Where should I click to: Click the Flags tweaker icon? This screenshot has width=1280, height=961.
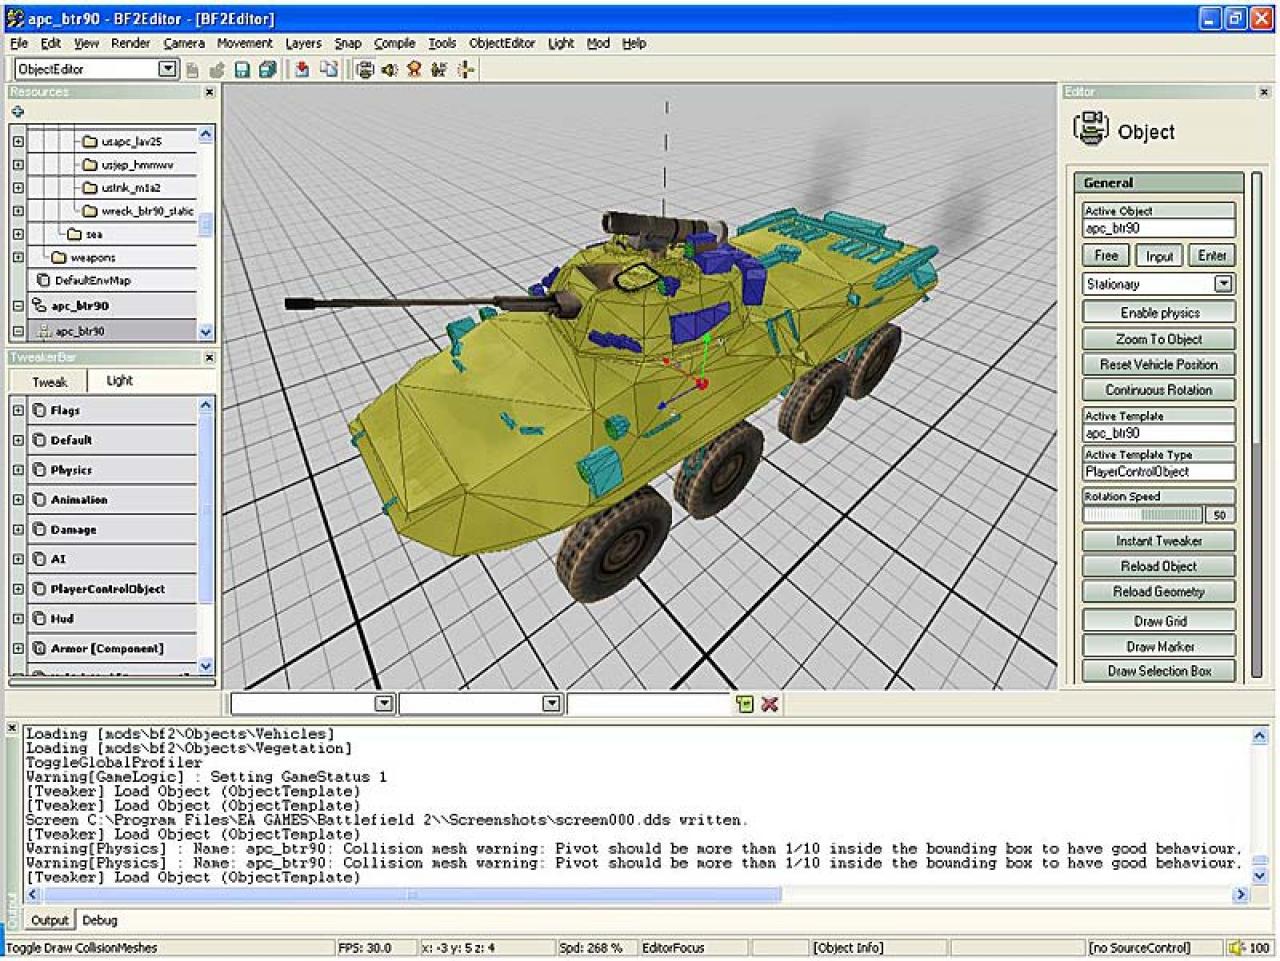[39, 410]
